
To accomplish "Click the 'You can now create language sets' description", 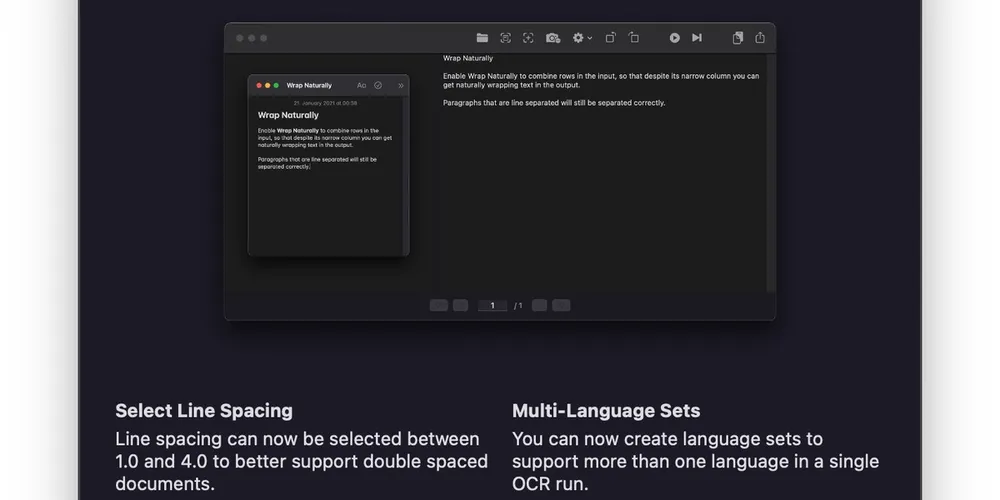I will click(x=696, y=461).
